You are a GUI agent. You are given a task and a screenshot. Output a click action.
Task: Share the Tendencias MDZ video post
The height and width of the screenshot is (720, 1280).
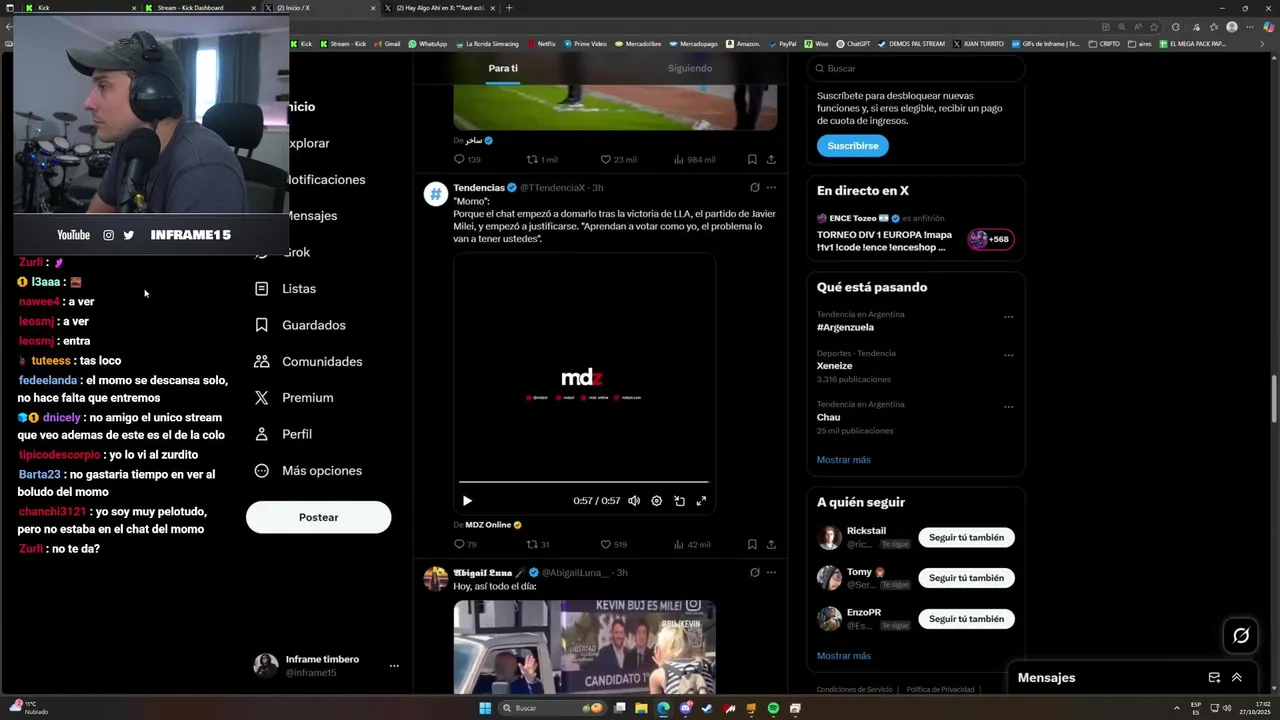[771, 545]
